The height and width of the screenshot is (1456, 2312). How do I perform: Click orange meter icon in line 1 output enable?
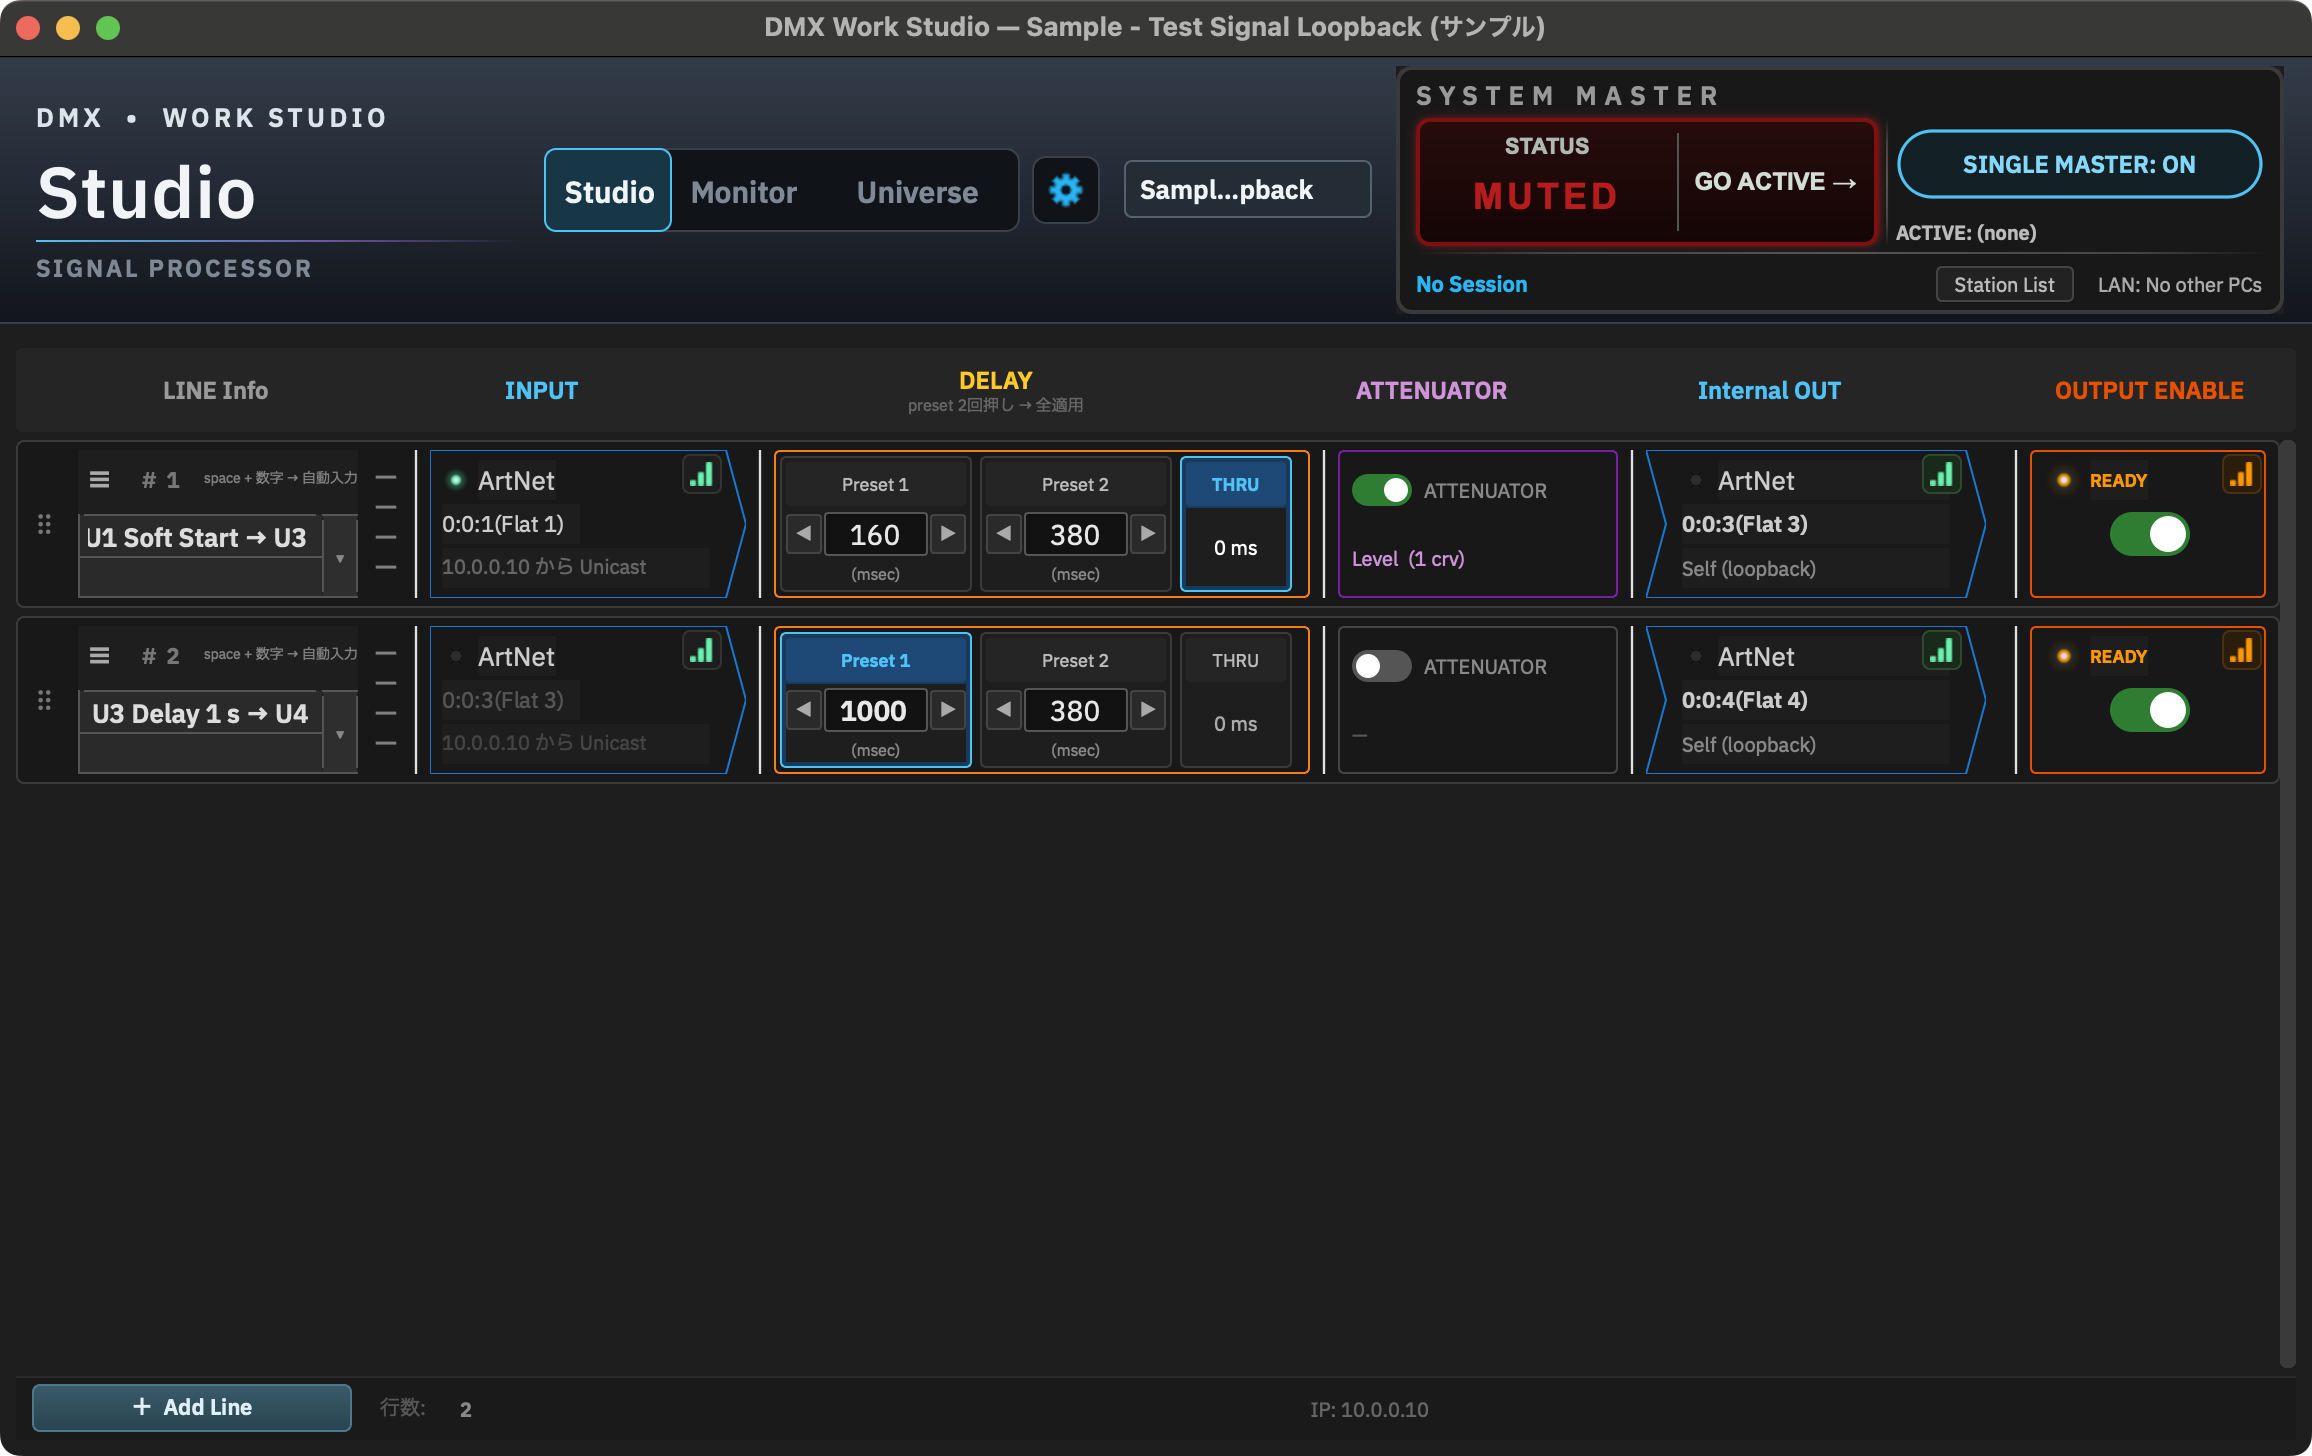click(2241, 475)
